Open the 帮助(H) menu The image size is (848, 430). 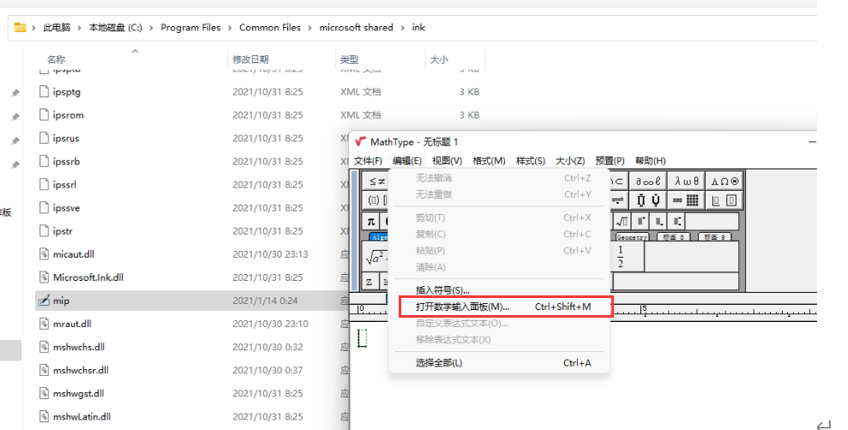tap(651, 161)
